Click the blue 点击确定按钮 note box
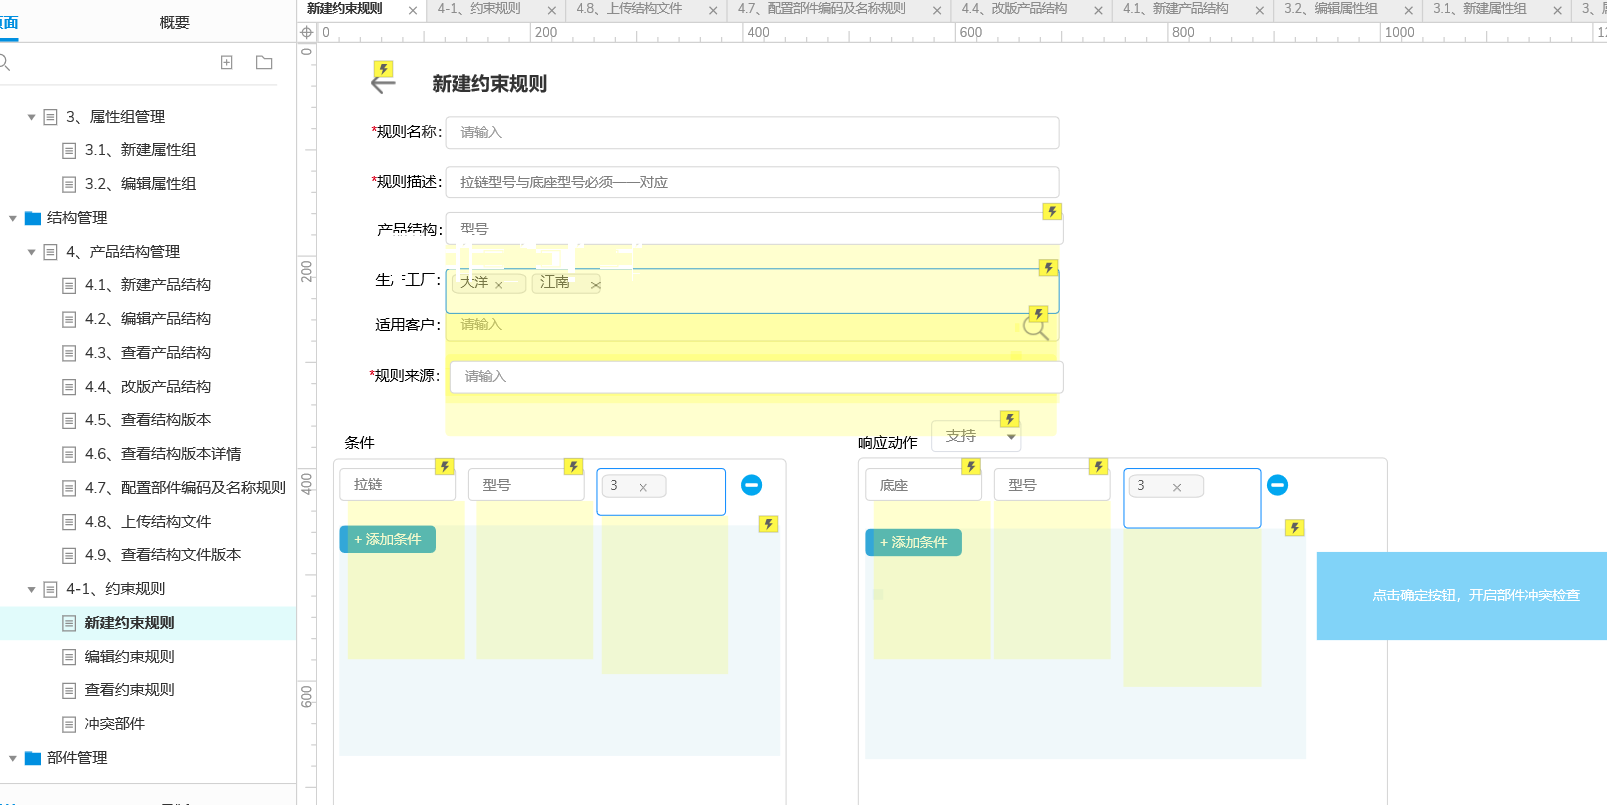The width and height of the screenshot is (1607, 805). point(1462,596)
